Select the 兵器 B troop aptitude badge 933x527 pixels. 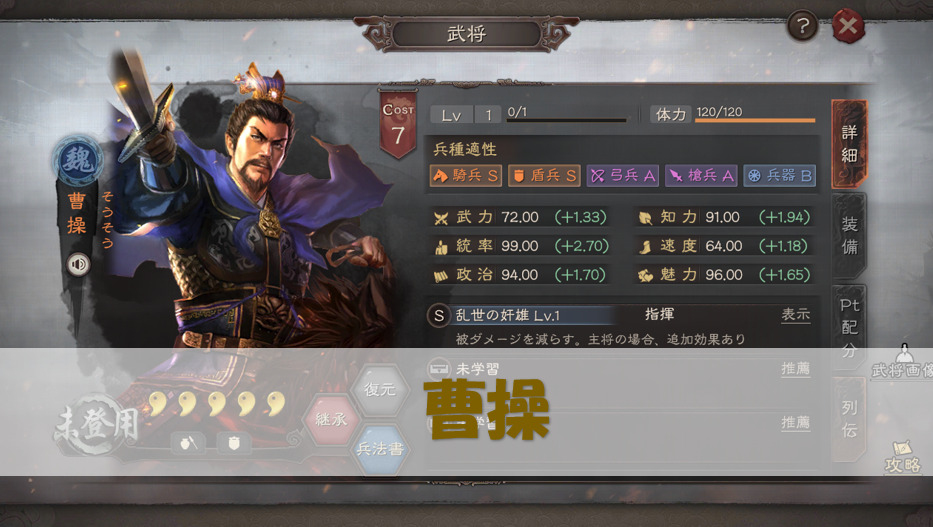[x=779, y=175]
